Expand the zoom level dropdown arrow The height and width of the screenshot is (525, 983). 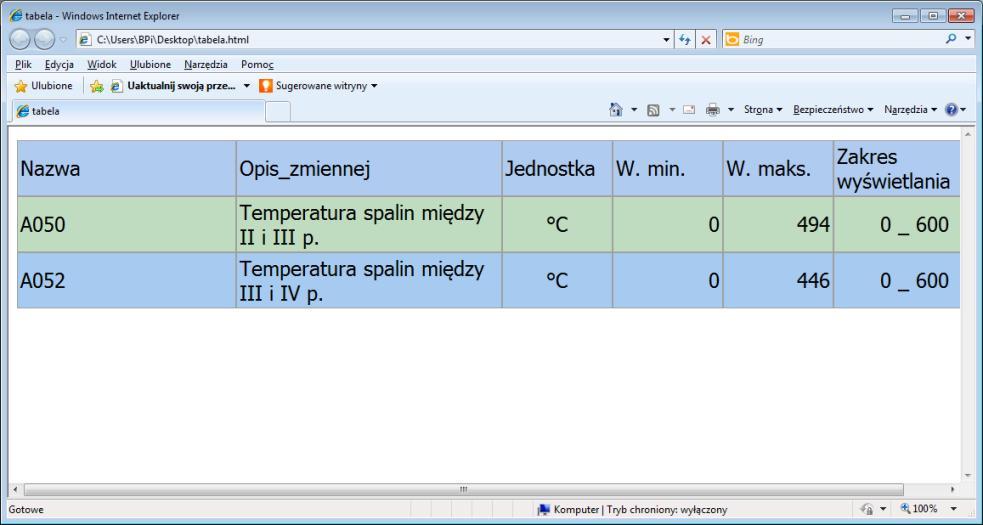pyautogui.click(x=954, y=509)
